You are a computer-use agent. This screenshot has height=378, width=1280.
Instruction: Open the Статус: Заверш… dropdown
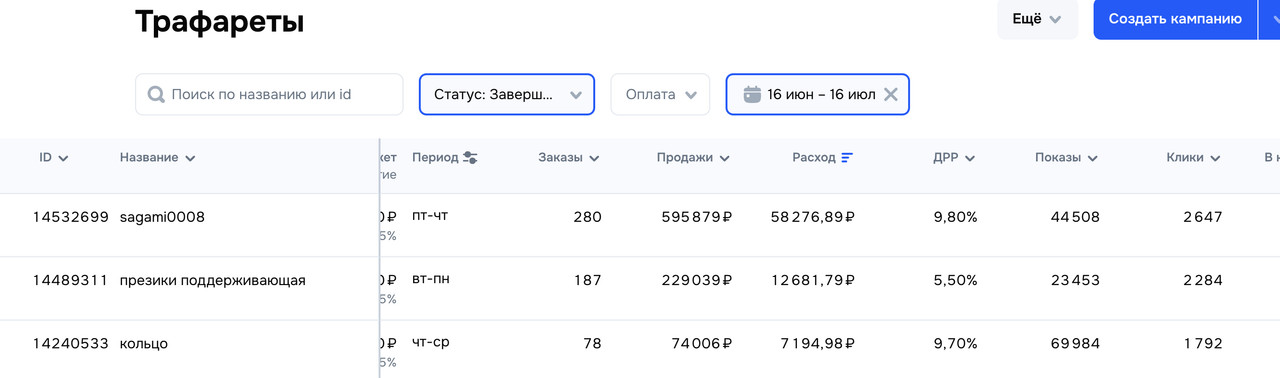coord(507,94)
